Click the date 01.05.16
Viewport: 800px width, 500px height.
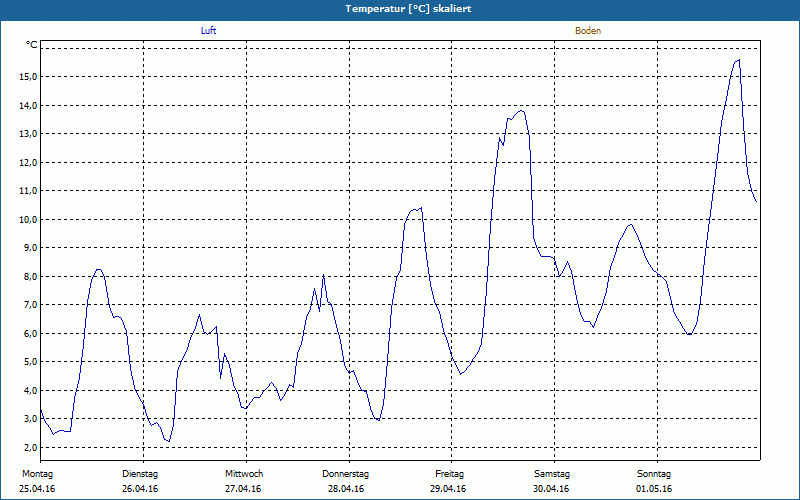coord(654,489)
